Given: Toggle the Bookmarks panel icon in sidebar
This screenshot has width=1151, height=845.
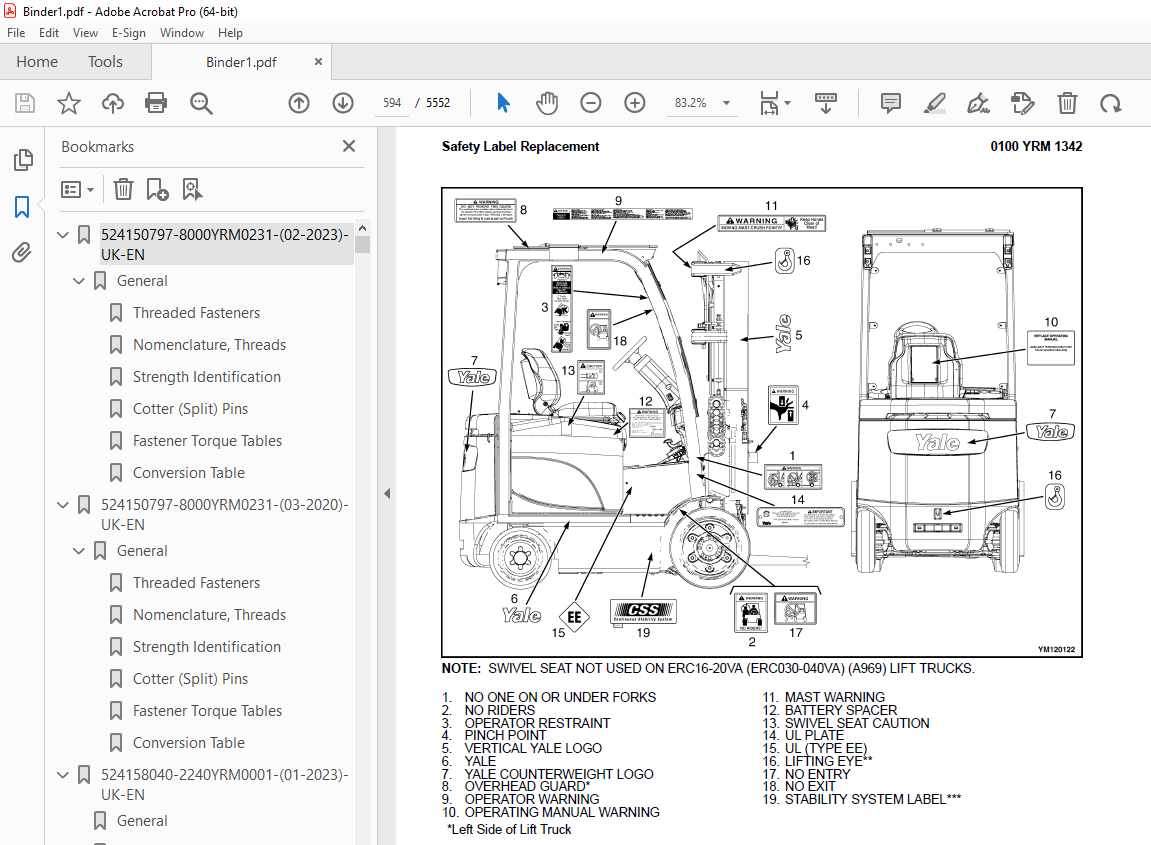Looking at the screenshot, I should (22, 207).
